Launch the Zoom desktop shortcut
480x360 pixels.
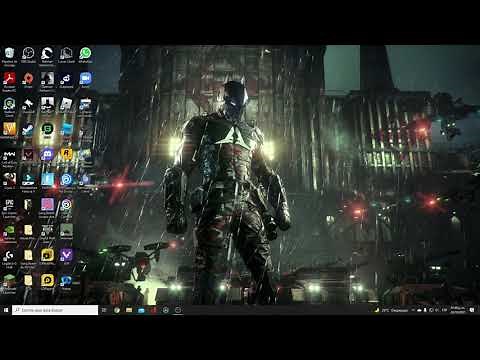pyautogui.click(x=85, y=81)
